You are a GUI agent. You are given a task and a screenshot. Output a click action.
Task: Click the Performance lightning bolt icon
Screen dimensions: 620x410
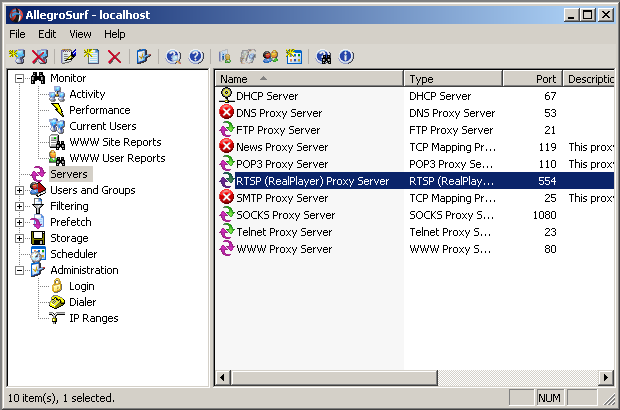[58, 110]
